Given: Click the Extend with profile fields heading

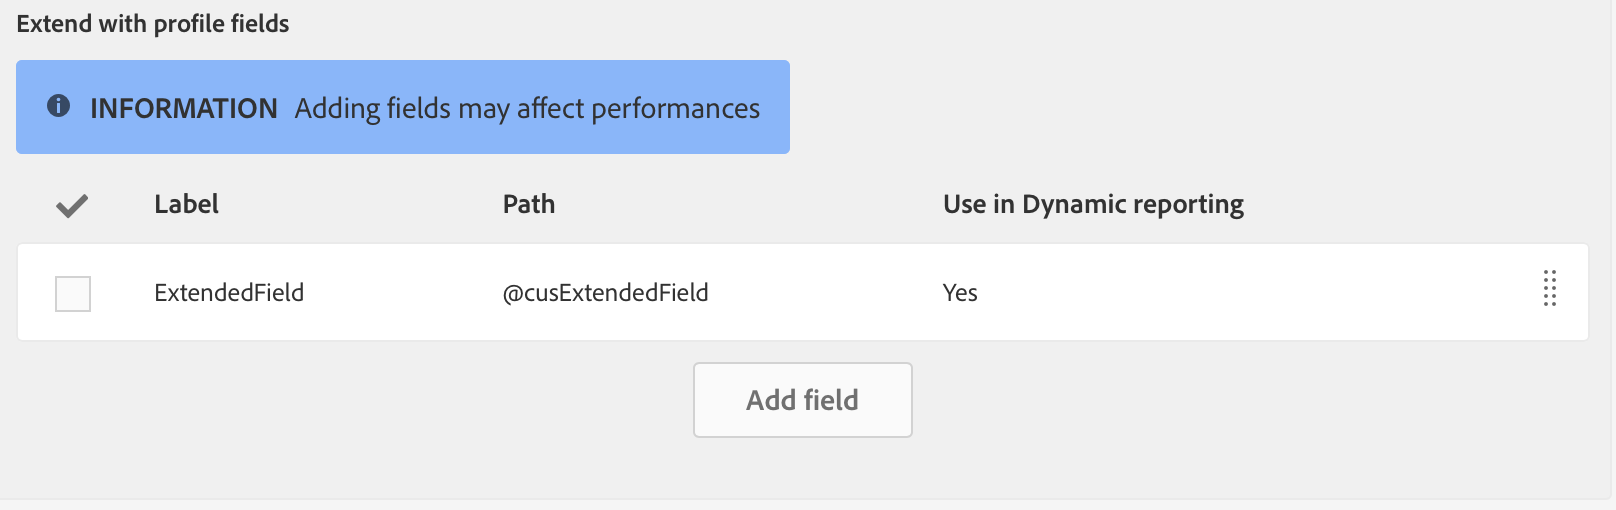Looking at the screenshot, I should [x=153, y=24].
